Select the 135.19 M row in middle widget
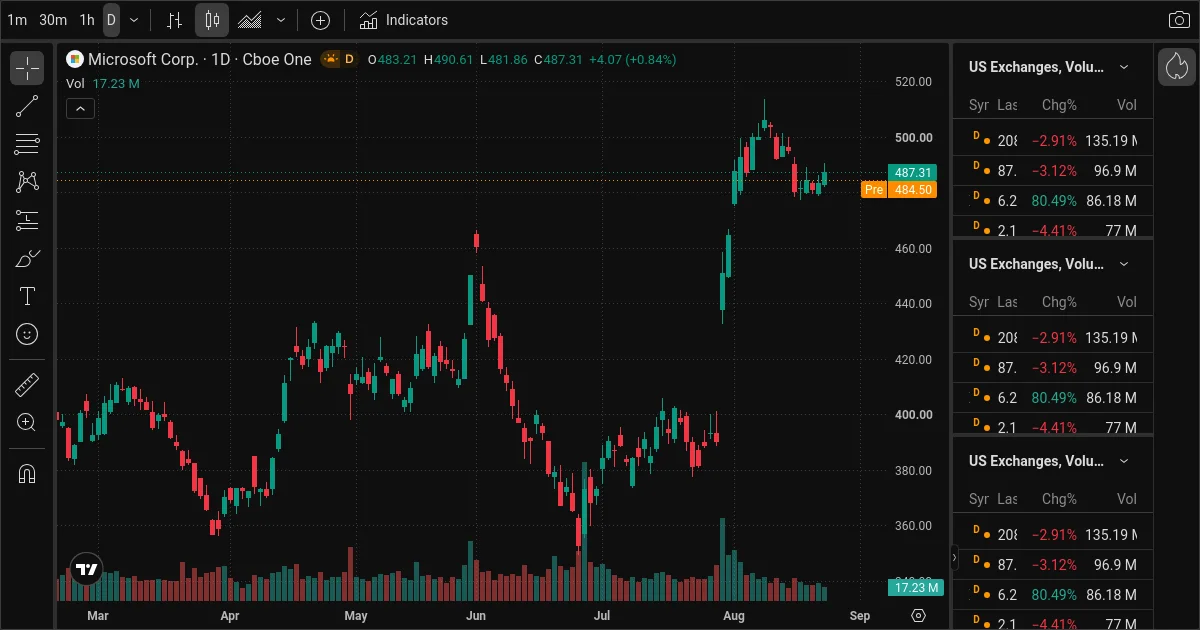This screenshot has height=630, width=1200. 1053,338
